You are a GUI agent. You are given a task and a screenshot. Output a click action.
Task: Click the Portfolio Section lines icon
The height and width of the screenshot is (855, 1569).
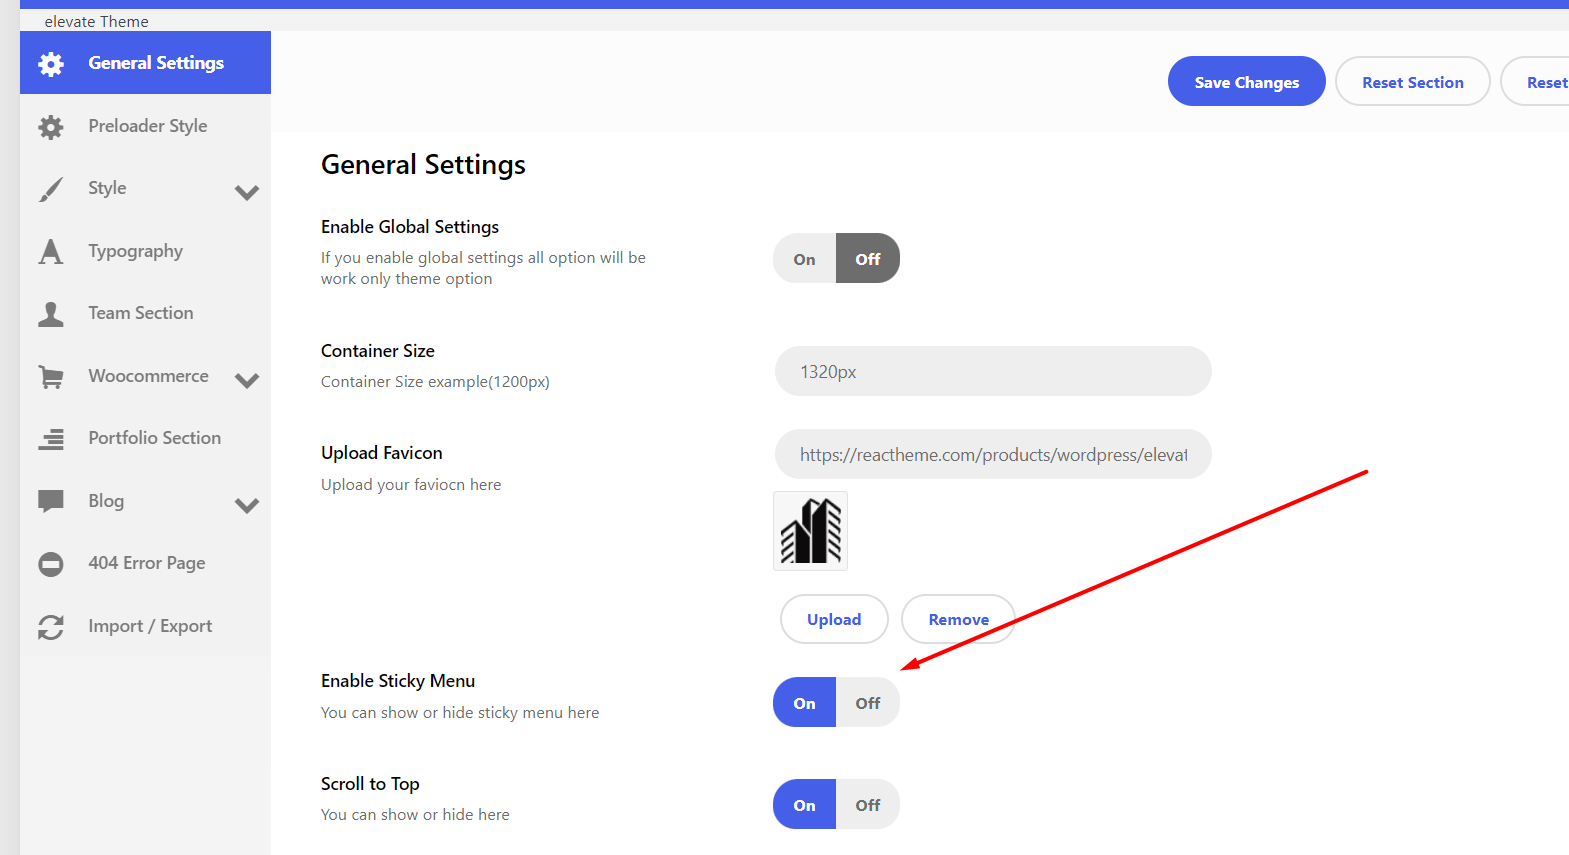(x=51, y=439)
